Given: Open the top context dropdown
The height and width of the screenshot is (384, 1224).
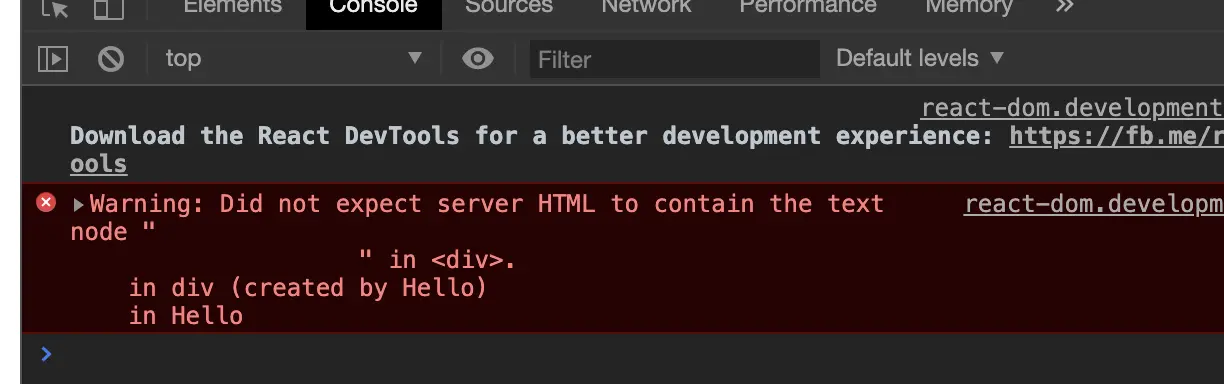Looking at the screenshot, I should (x=294, y=59).
